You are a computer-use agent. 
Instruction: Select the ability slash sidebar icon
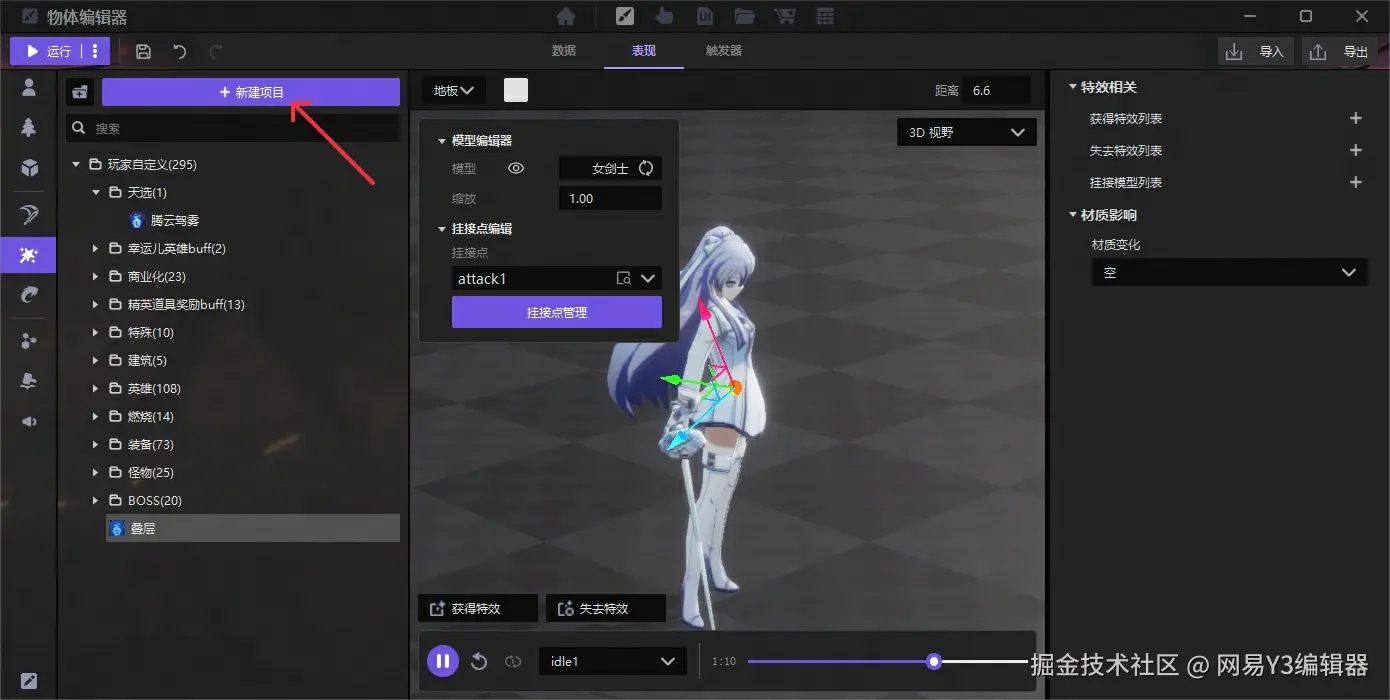[29, 215]
